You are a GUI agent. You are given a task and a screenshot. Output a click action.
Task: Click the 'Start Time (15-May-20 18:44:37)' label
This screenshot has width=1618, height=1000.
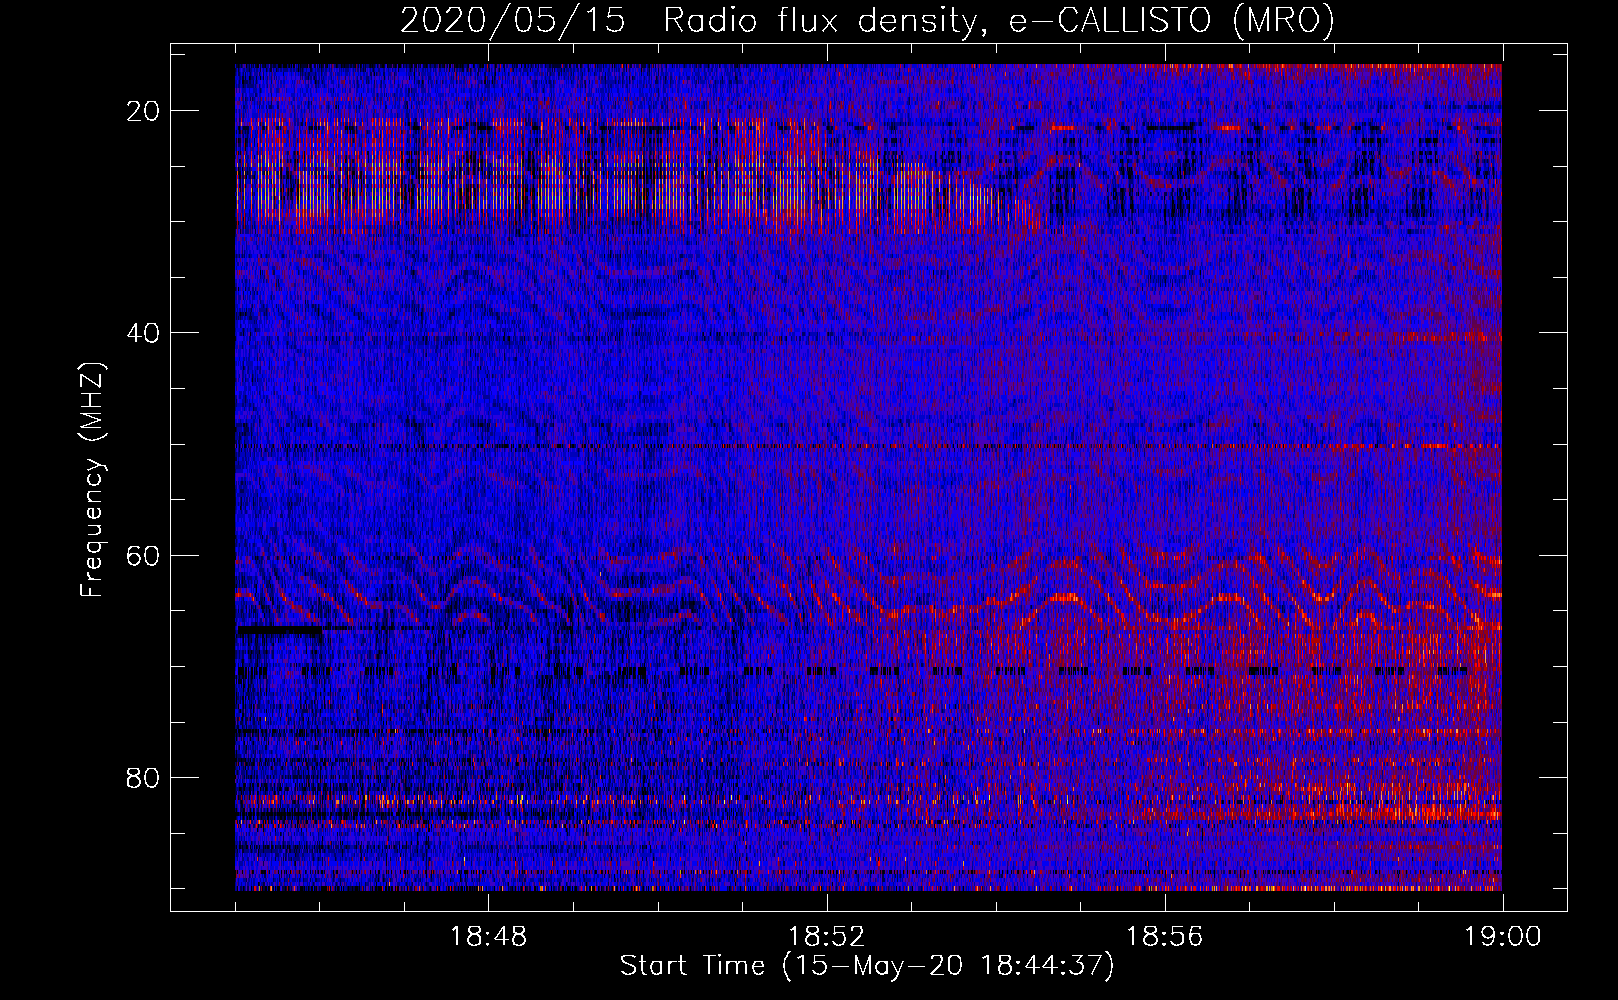coord(867,966)
